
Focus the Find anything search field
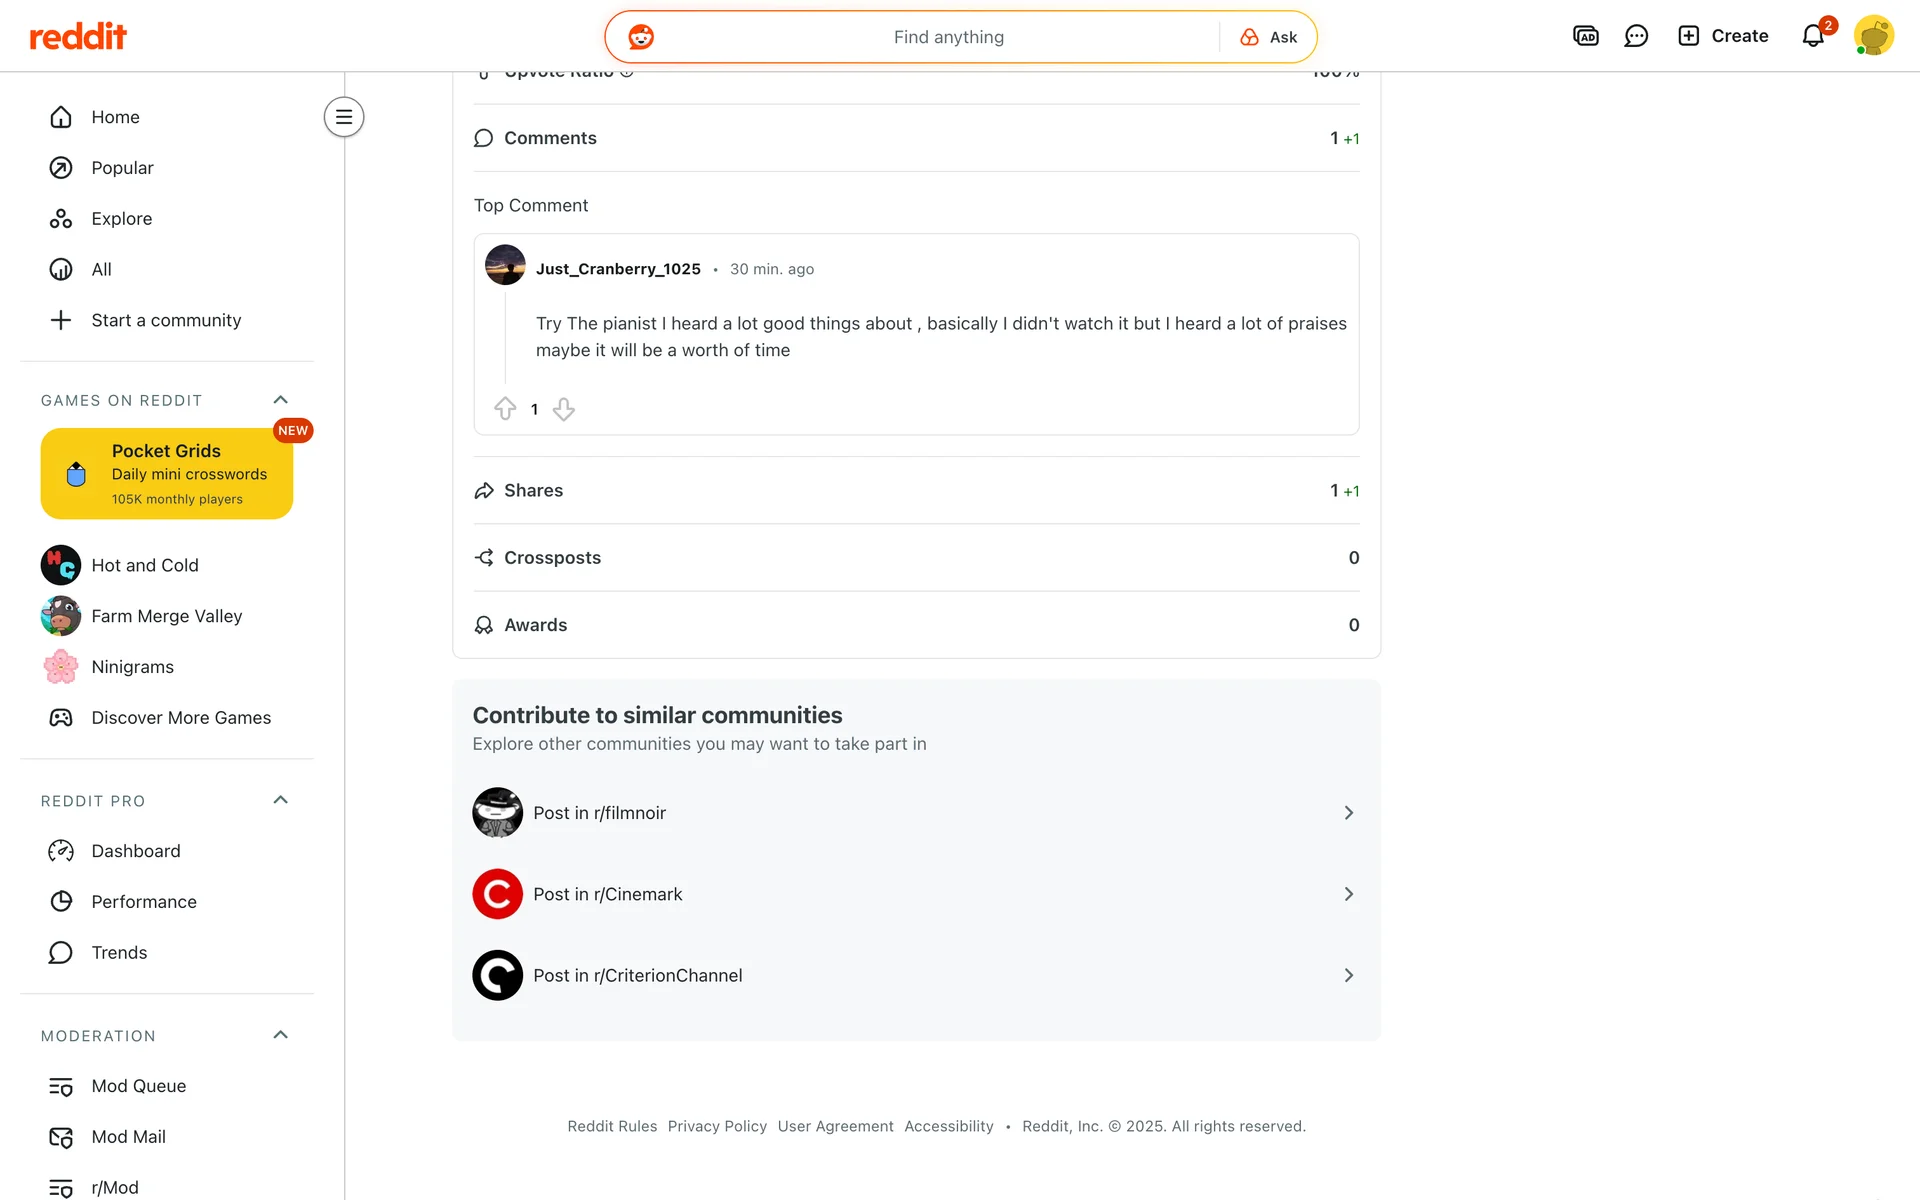(948, 37)
